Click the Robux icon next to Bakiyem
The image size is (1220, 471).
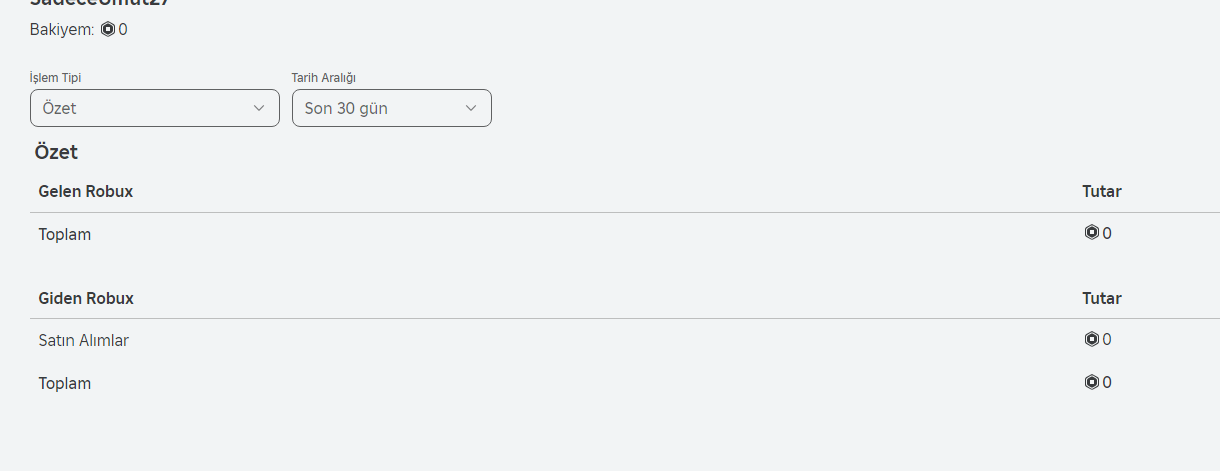108,30
